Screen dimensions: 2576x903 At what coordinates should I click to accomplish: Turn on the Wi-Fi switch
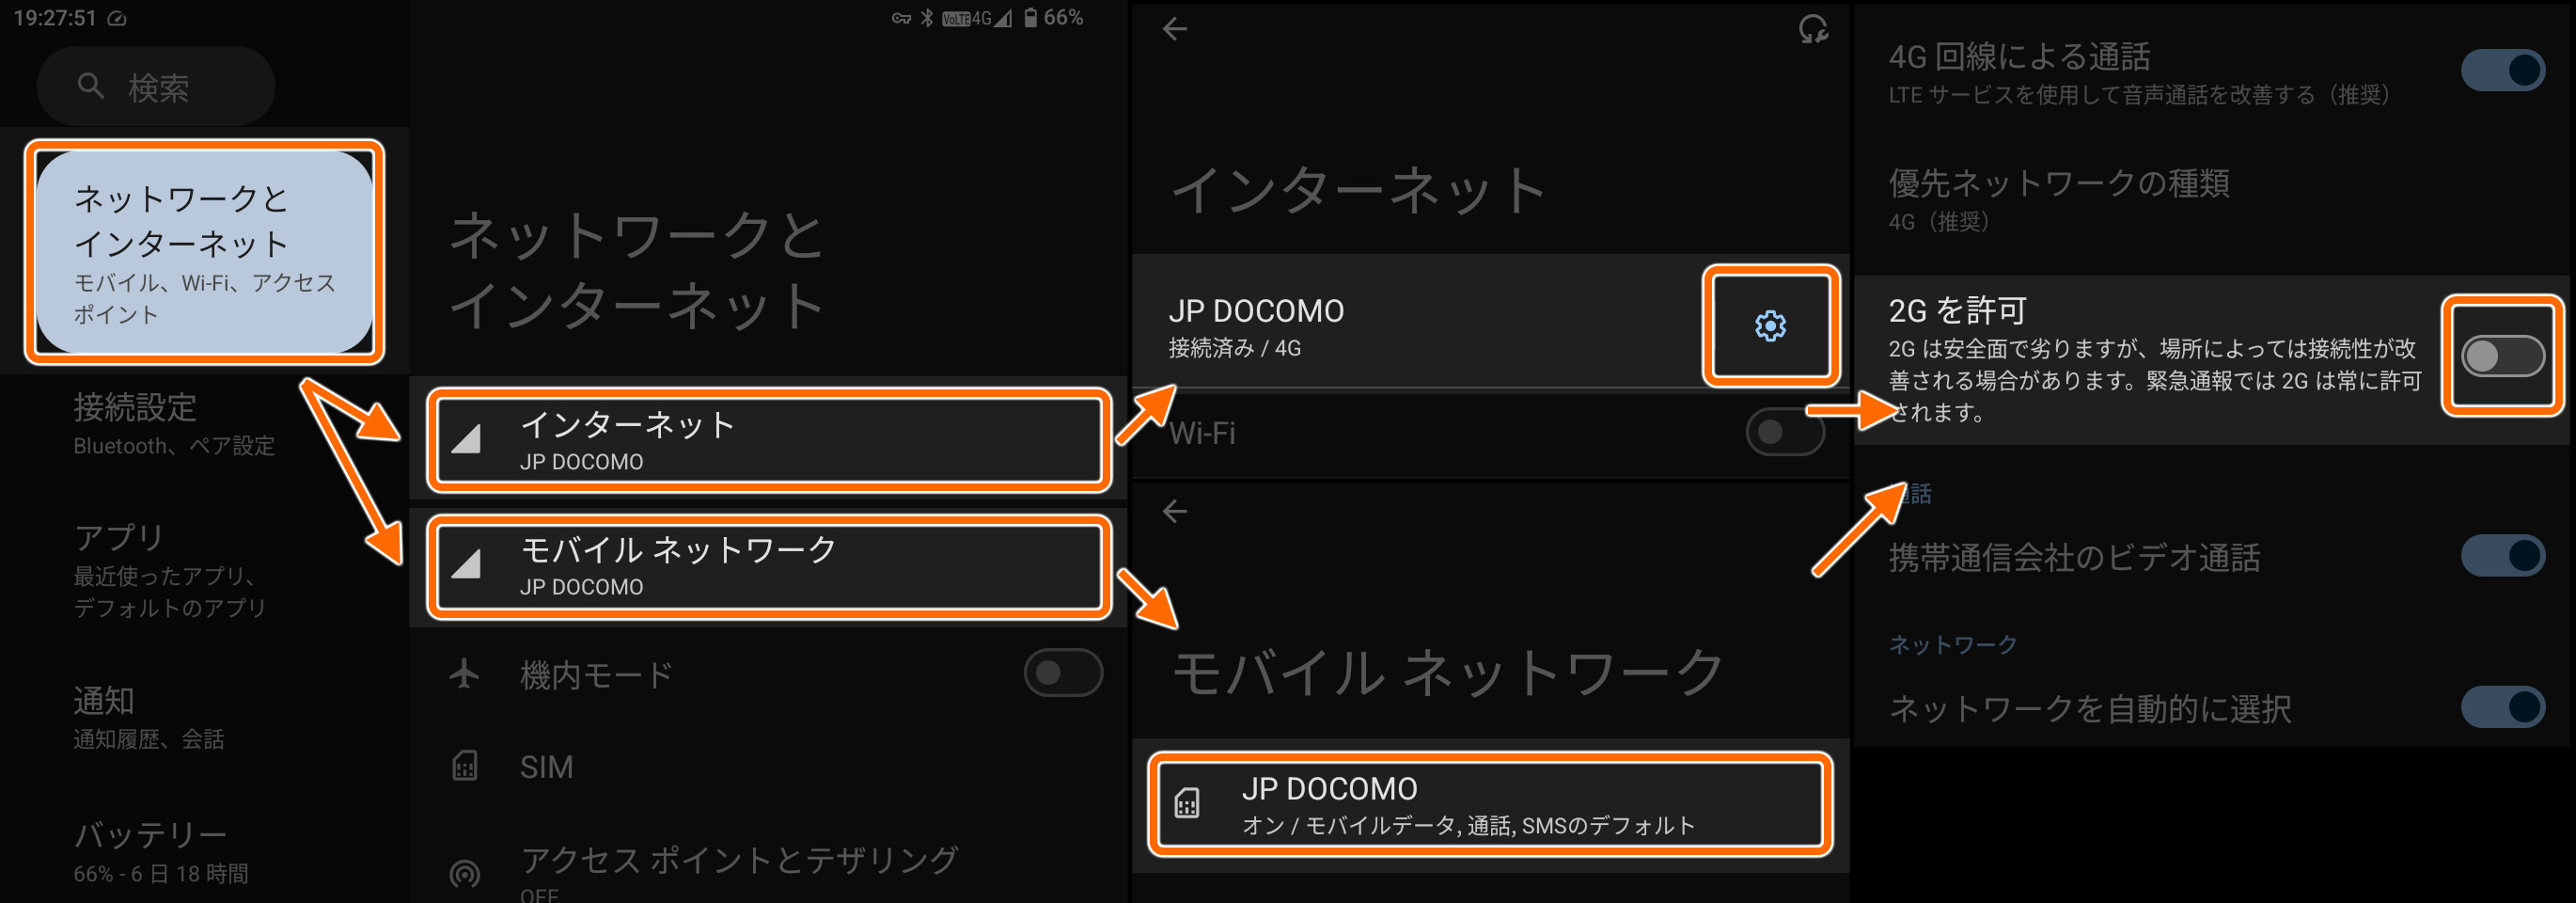coord(1786,432)
